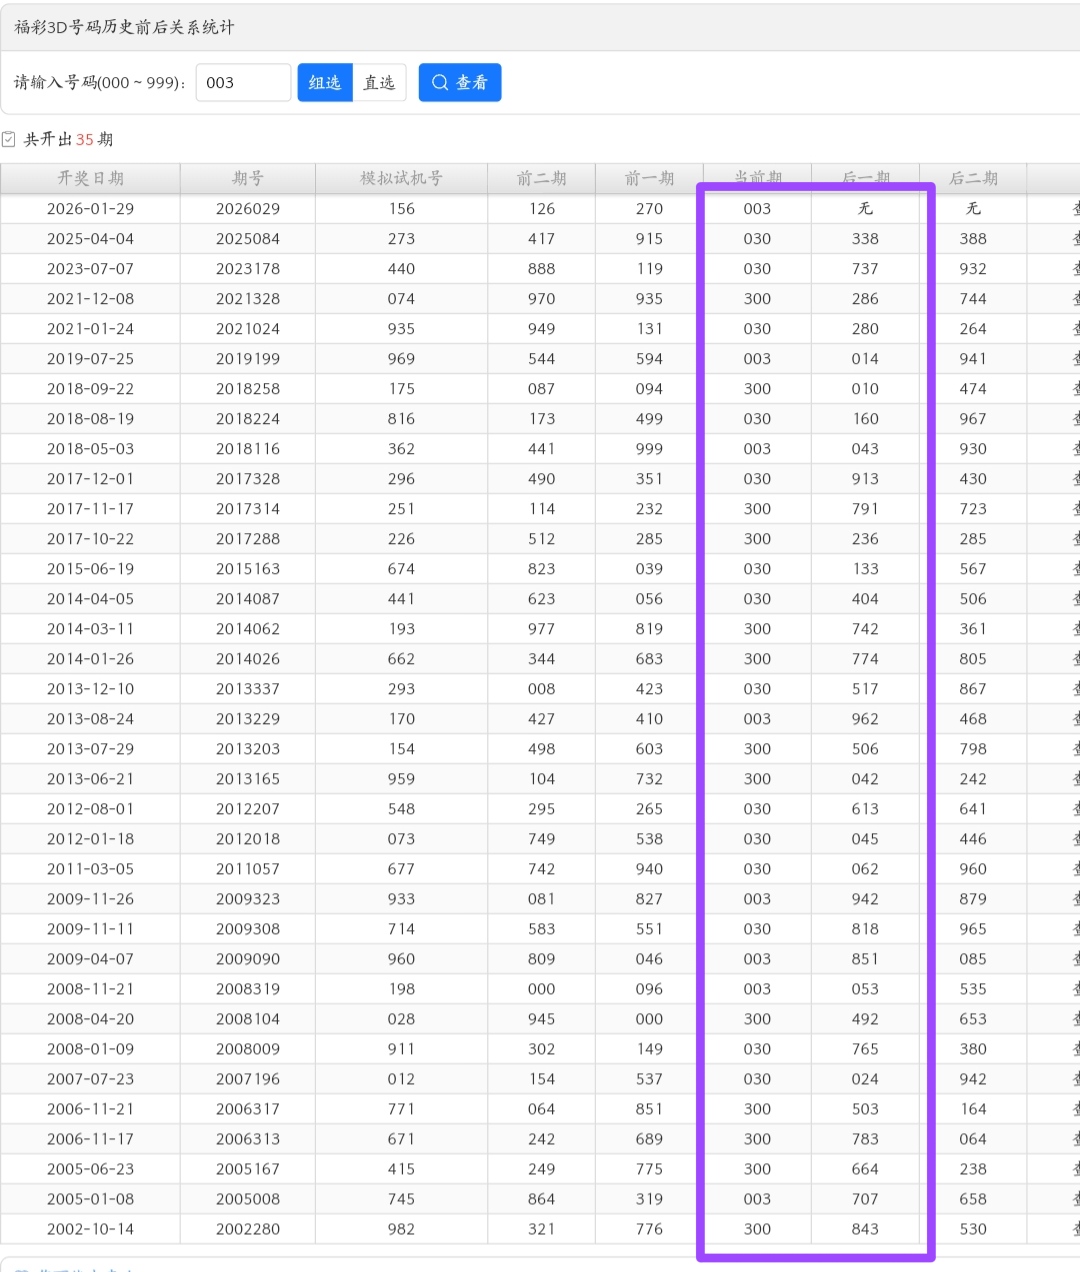
Task: Click the 前一期 column header
Action: 649,178
